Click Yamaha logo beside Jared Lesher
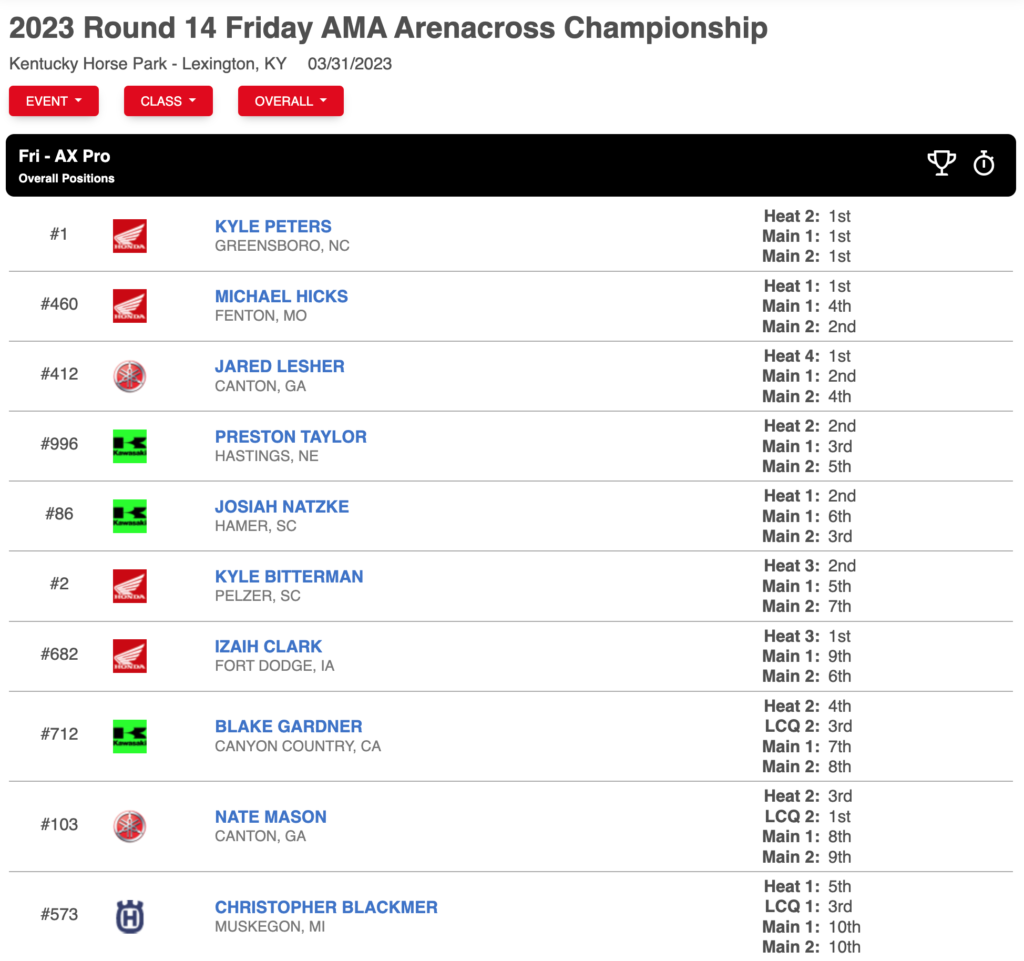 [129, 376]
